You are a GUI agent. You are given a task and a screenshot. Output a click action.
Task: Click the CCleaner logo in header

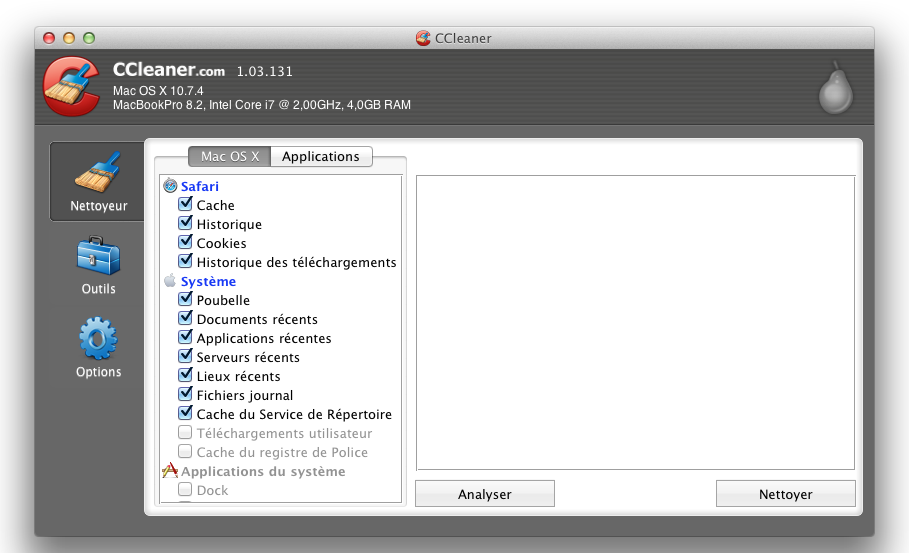tap(71, 87)
